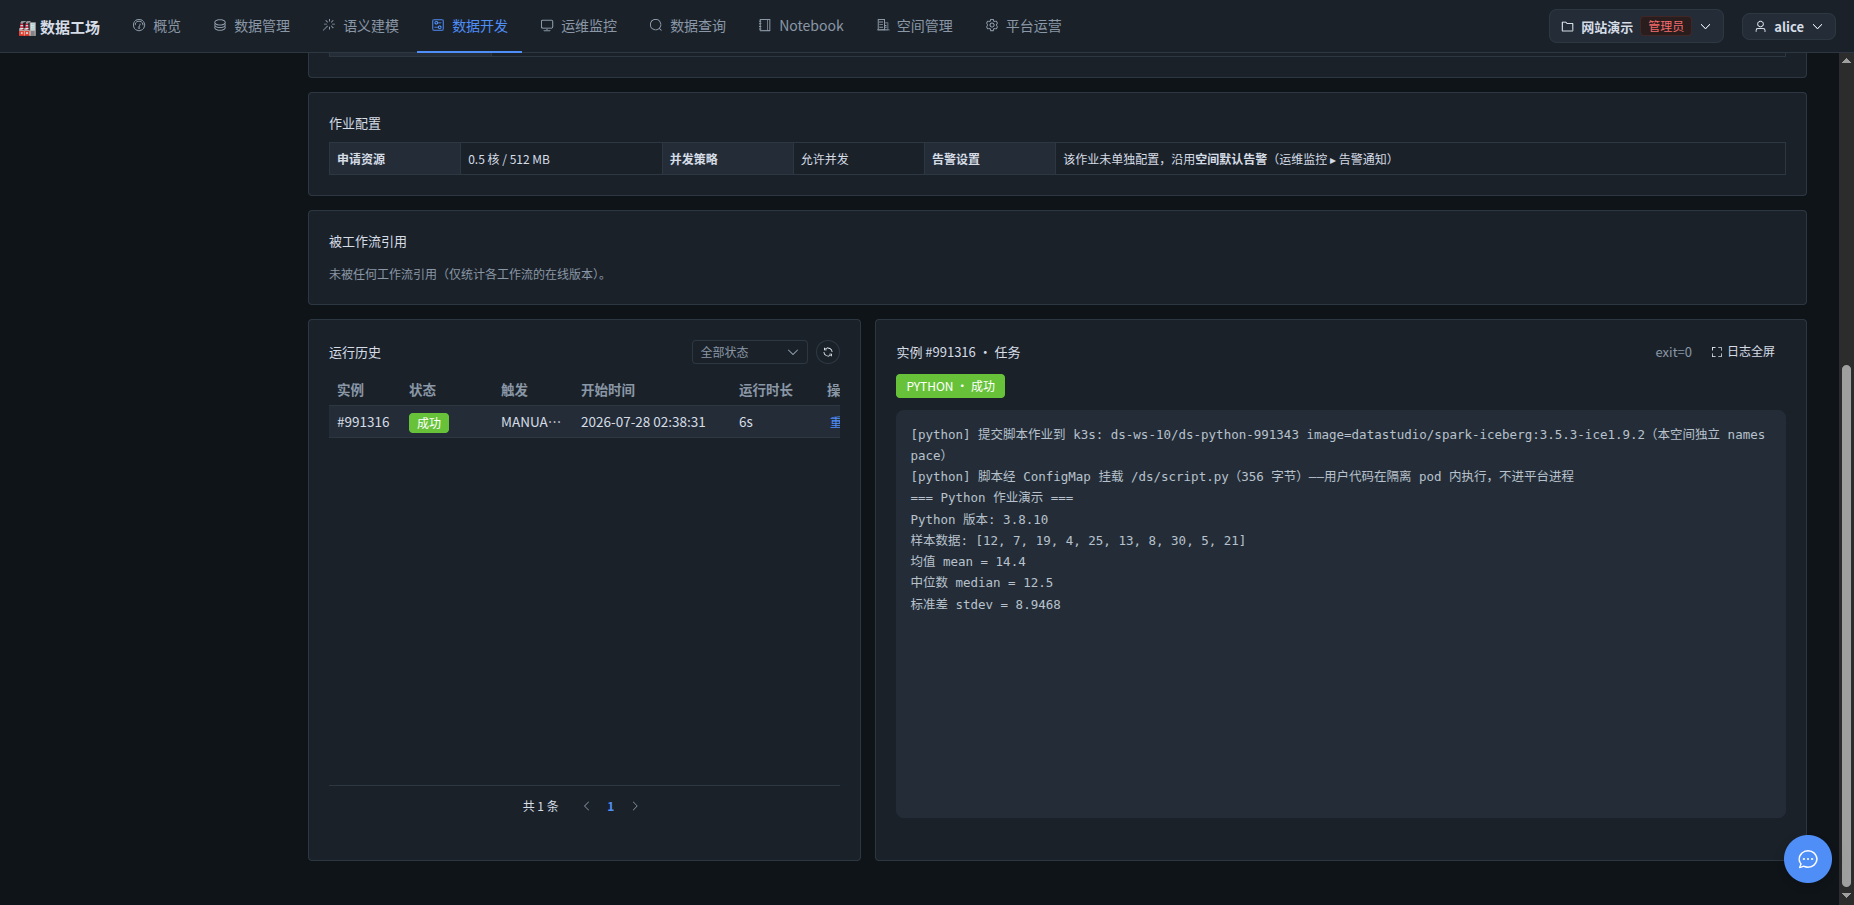Click the 管理员 role tag
This screenshot has height=905, width=1854.
[1666, 27]
